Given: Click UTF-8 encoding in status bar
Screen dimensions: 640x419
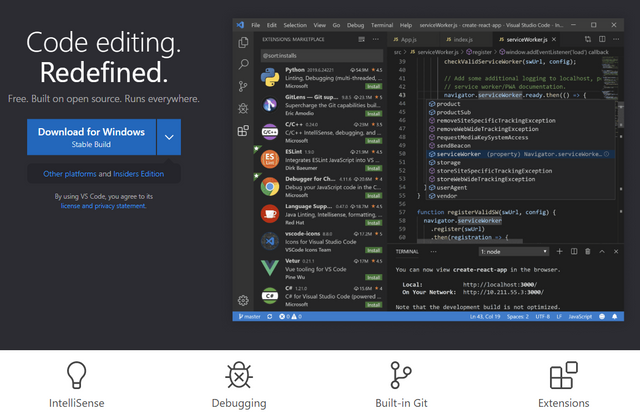Looking at the screenshot, I should (x=542, y=317).
